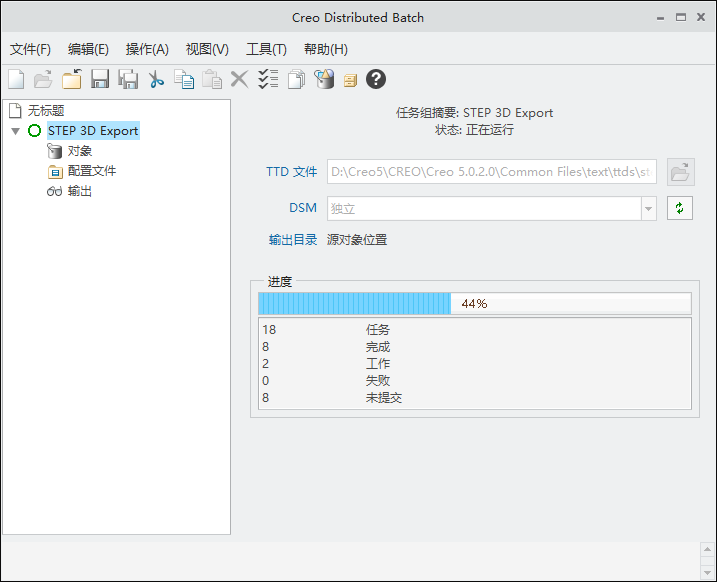Image resolution: width=717 pixels, height=582 pixels.
Task: Select the 对象 tree item
Action: click(80, 151)
